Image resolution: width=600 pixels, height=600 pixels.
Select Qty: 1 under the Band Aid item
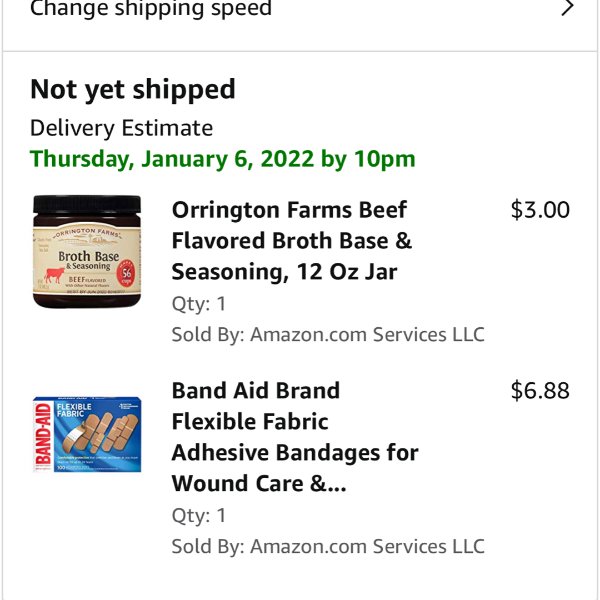(x=199, y=515)
